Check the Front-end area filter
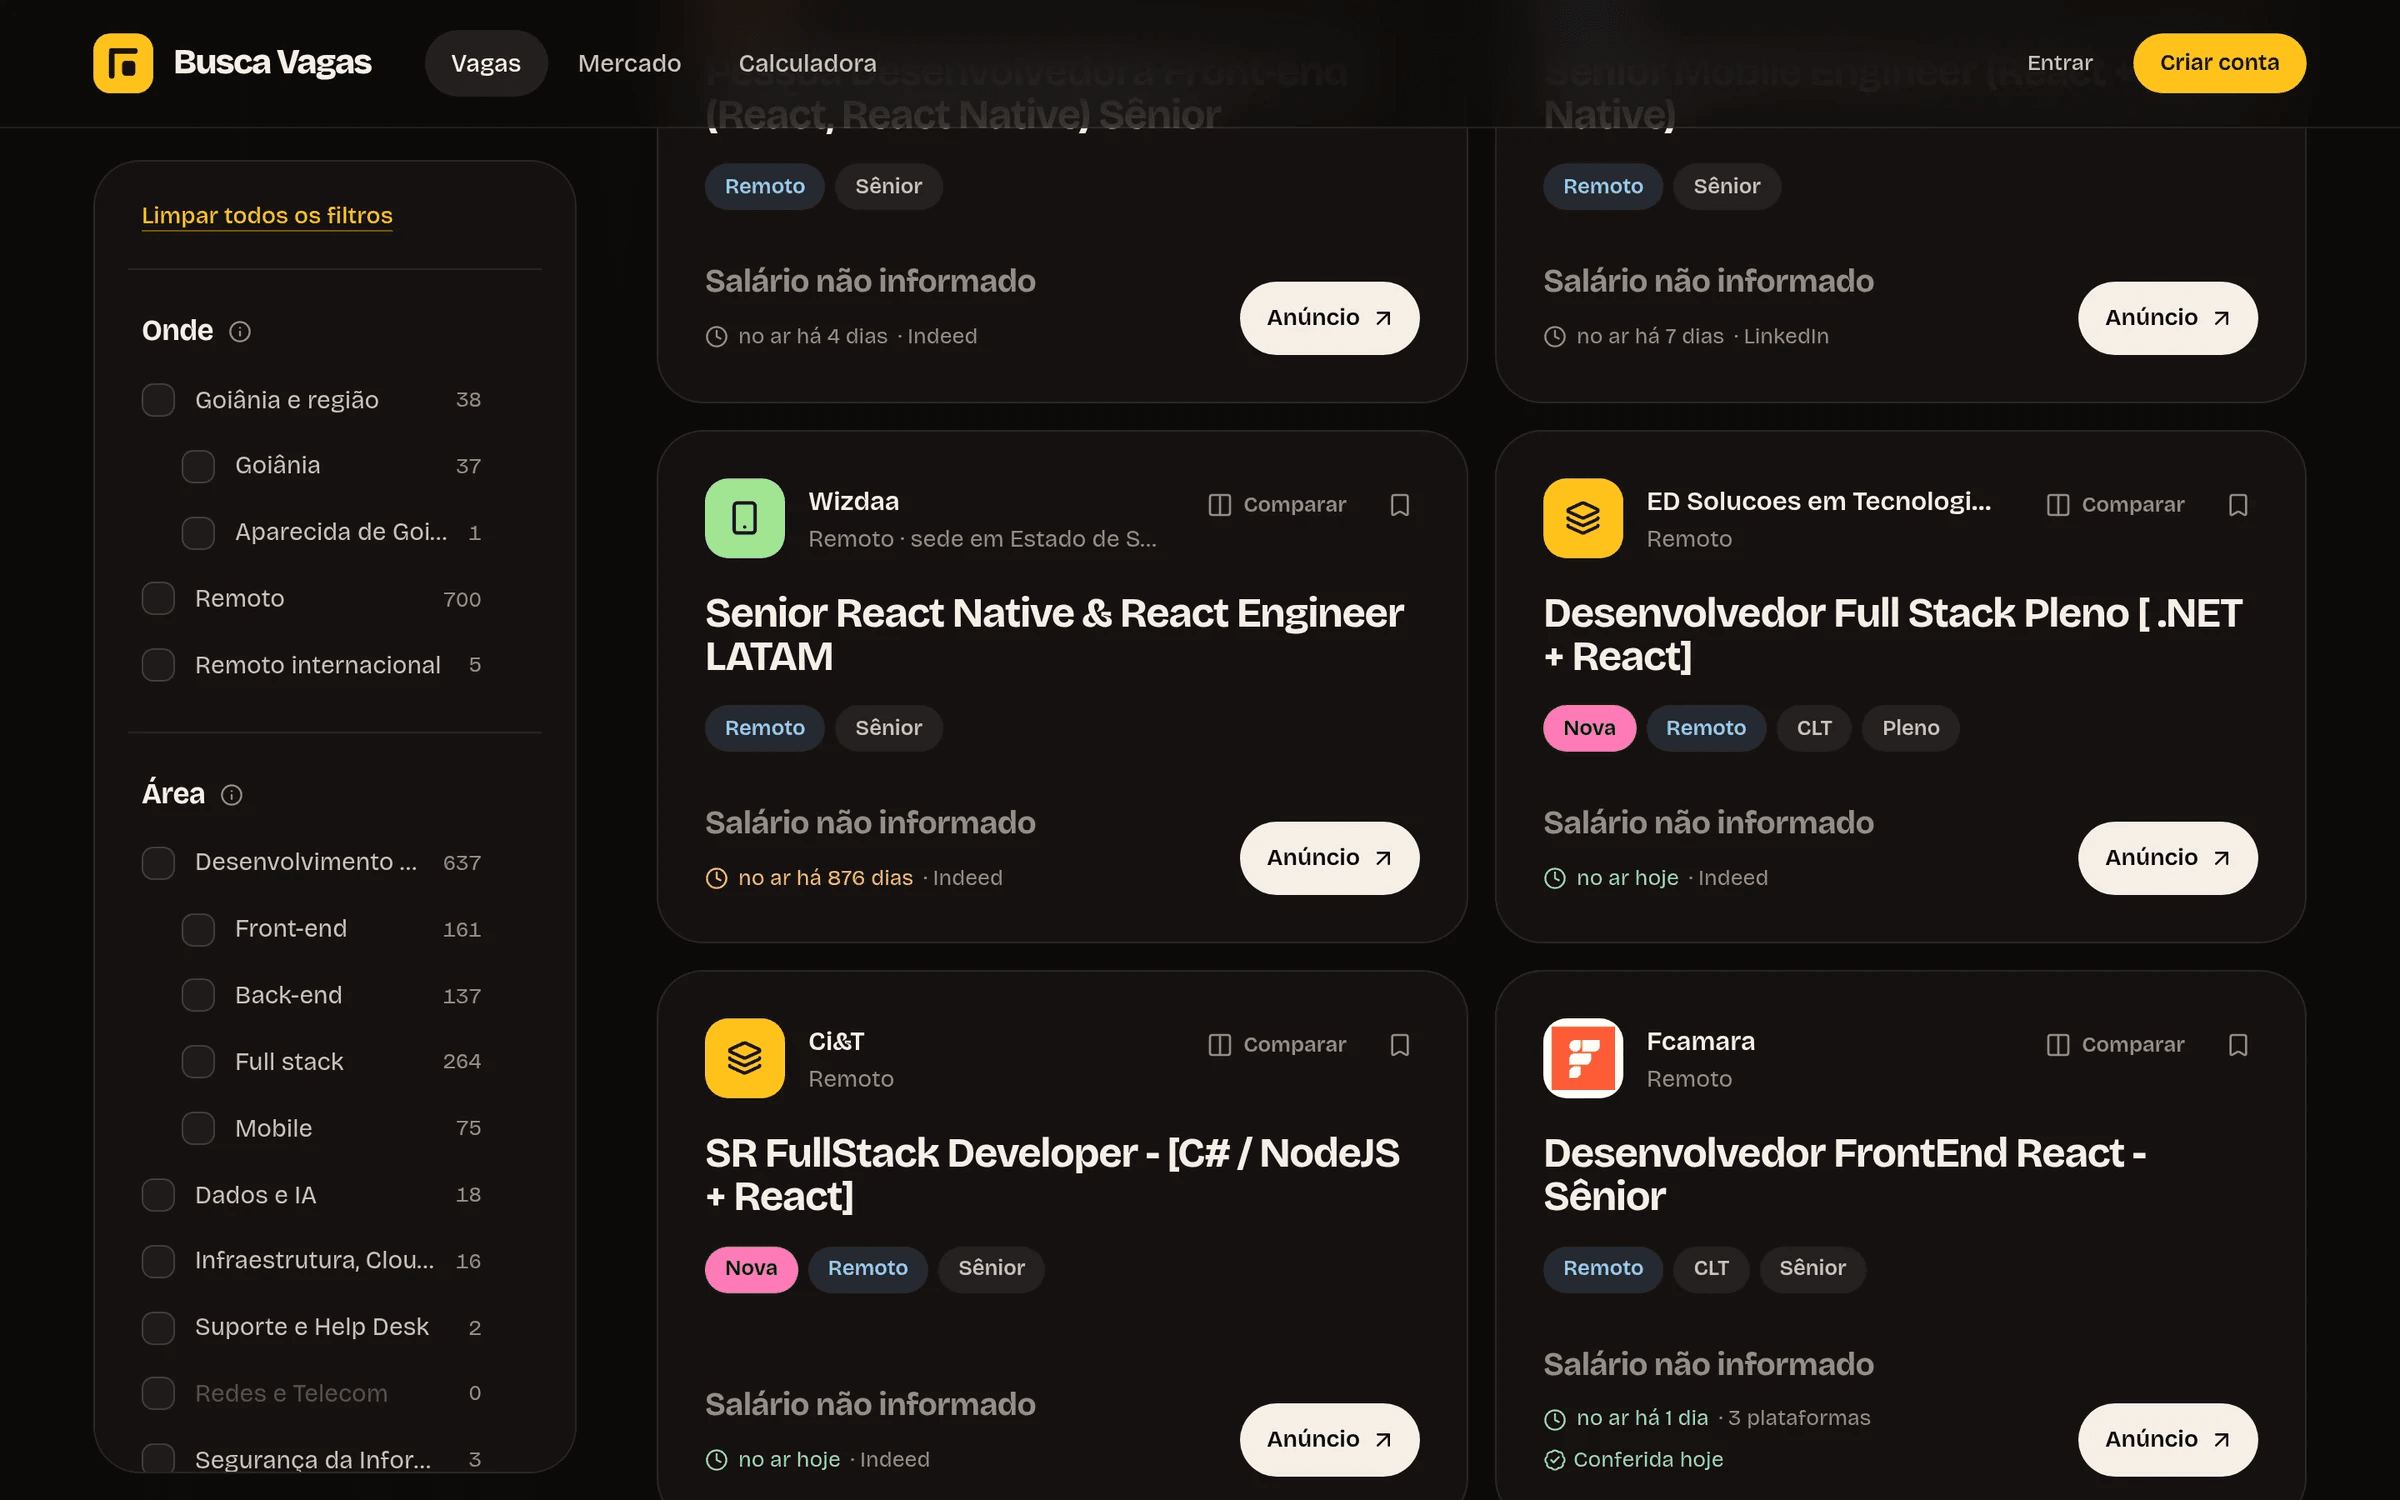Image resolution: width=2400 pixels, height=1500 pixels. tap(198, 930)
